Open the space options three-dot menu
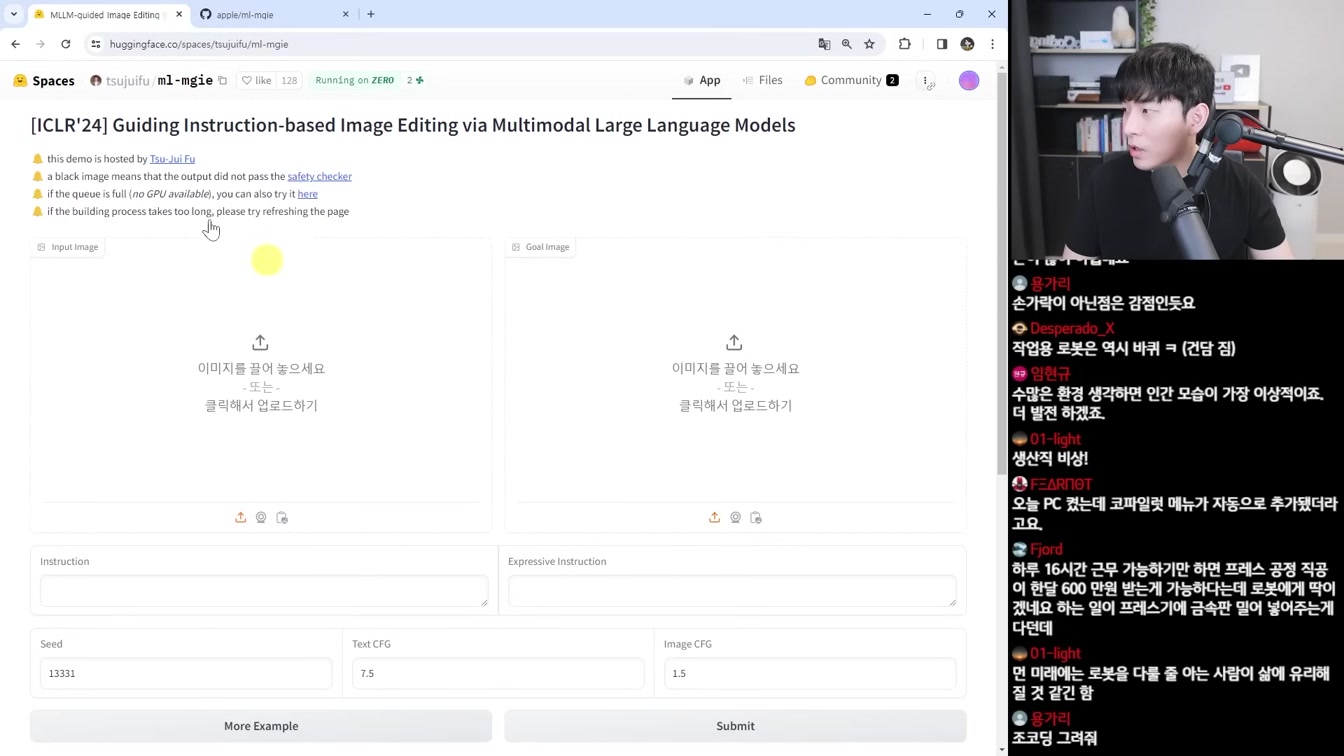This screenshot has height=756, width=1344. click(926, 81)
